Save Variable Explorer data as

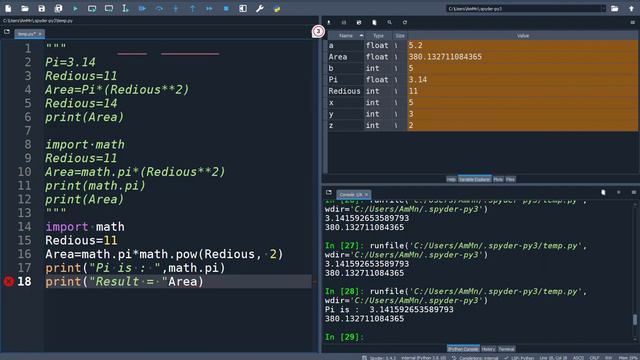coord(359,22)
